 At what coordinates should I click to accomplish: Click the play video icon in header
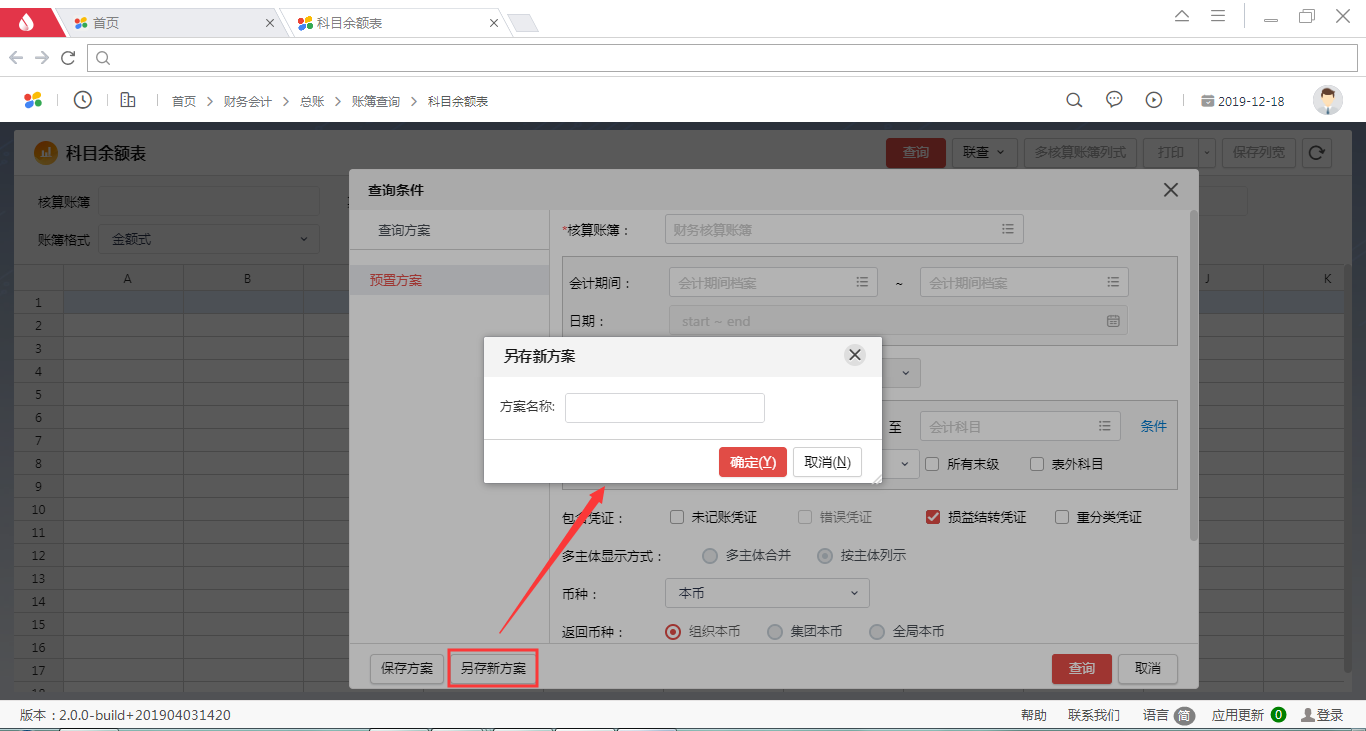pos(1154,100)
